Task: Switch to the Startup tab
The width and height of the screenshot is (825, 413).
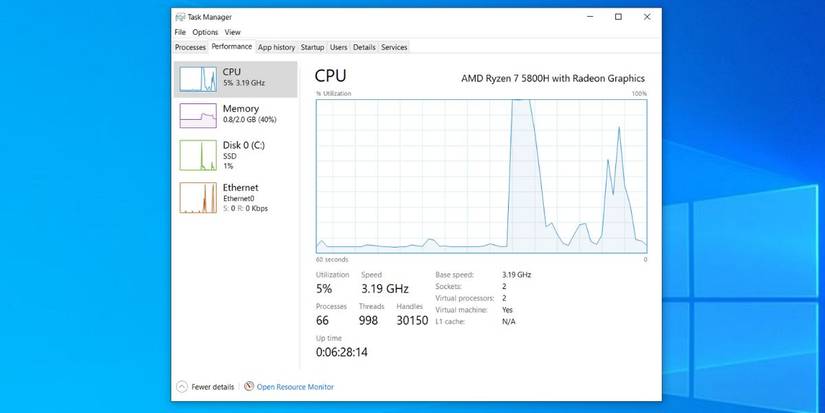Action: 312,47
